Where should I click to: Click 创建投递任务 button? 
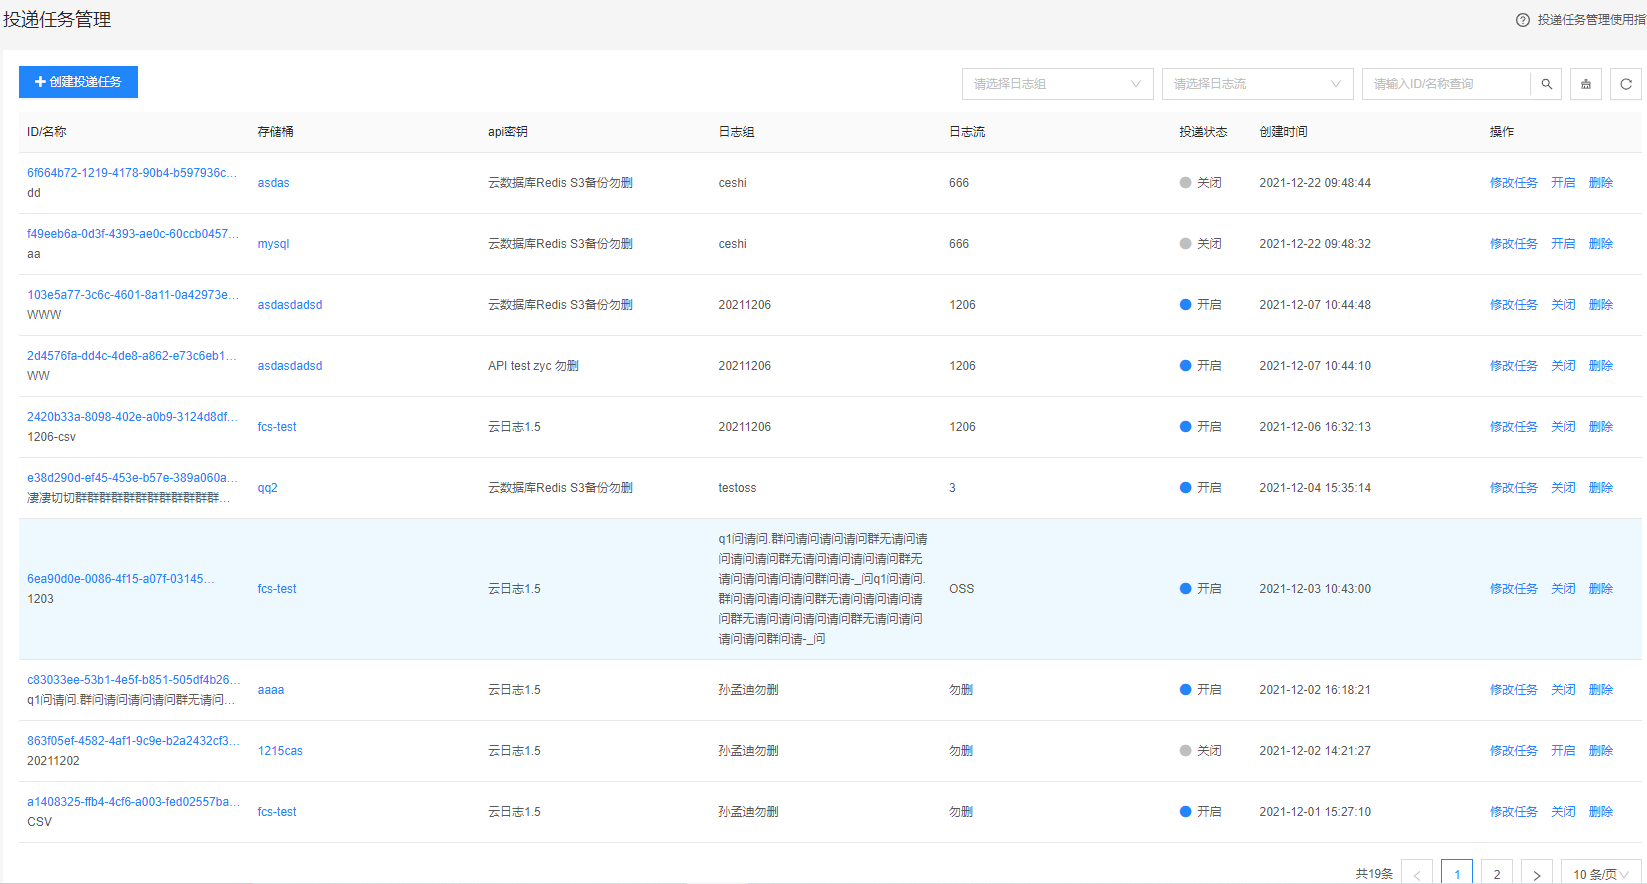tap(78, 82)
